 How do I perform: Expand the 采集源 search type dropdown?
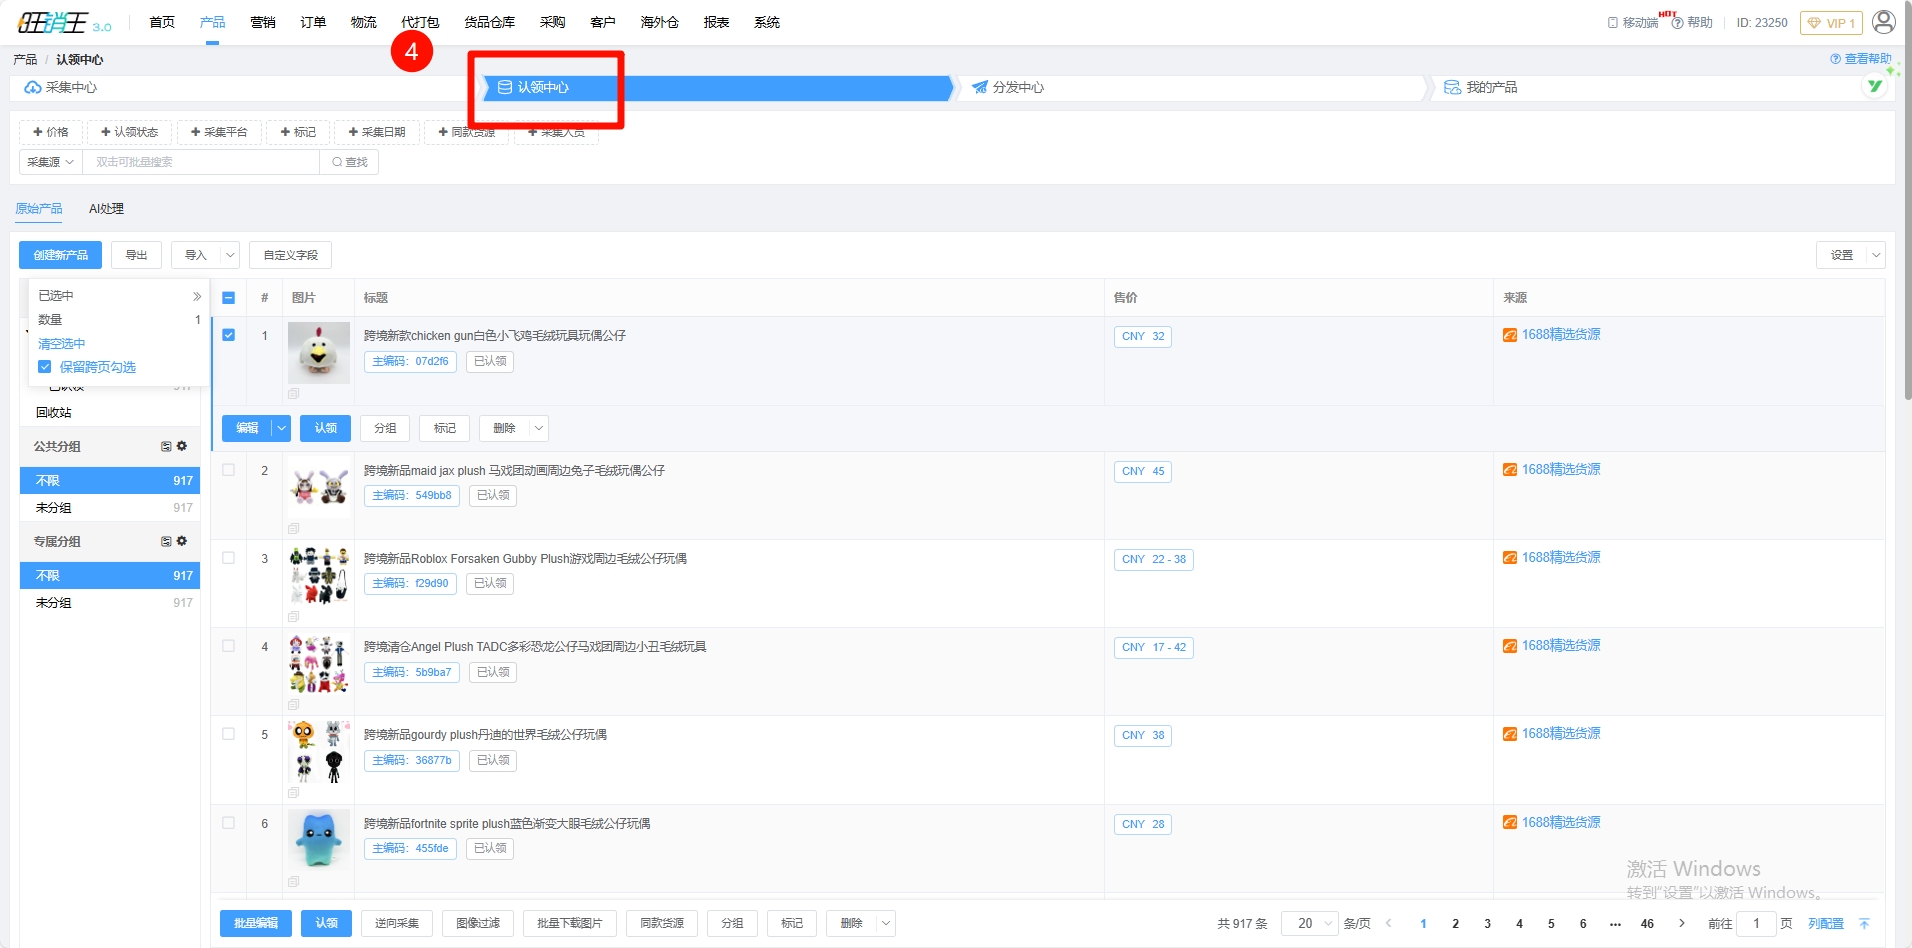50,162
